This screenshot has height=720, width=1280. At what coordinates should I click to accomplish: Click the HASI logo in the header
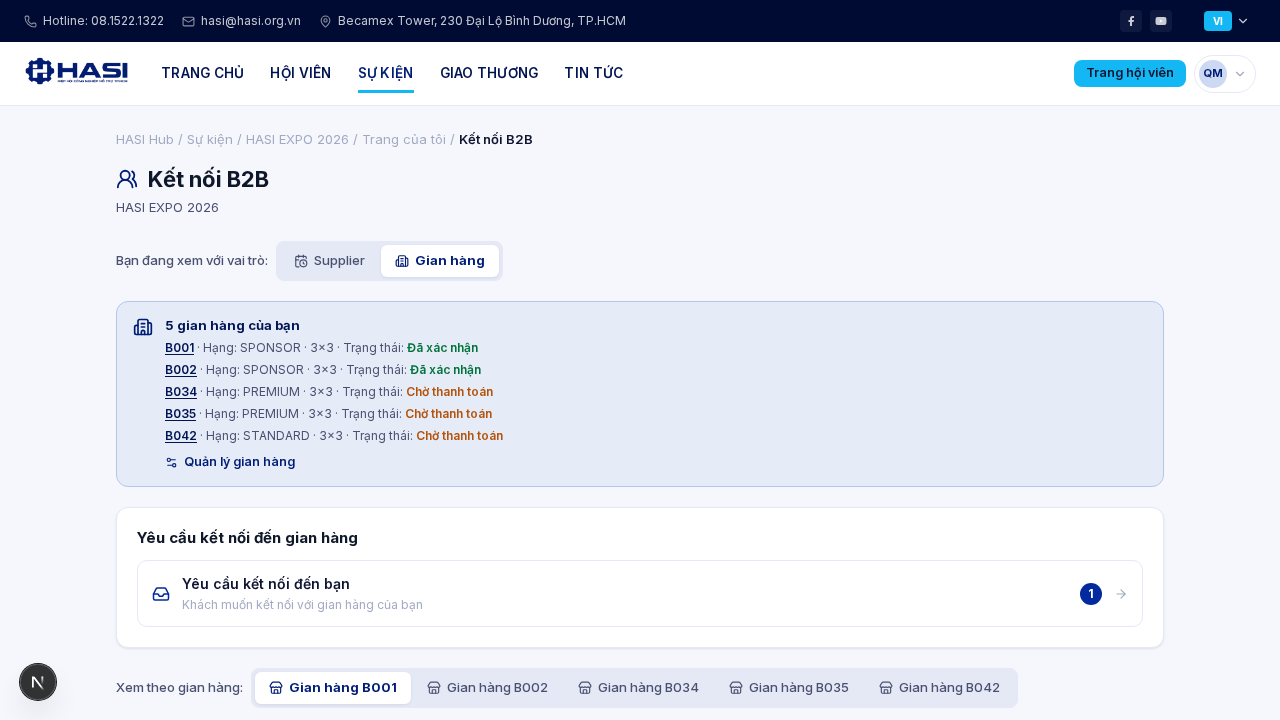[77, 72]
